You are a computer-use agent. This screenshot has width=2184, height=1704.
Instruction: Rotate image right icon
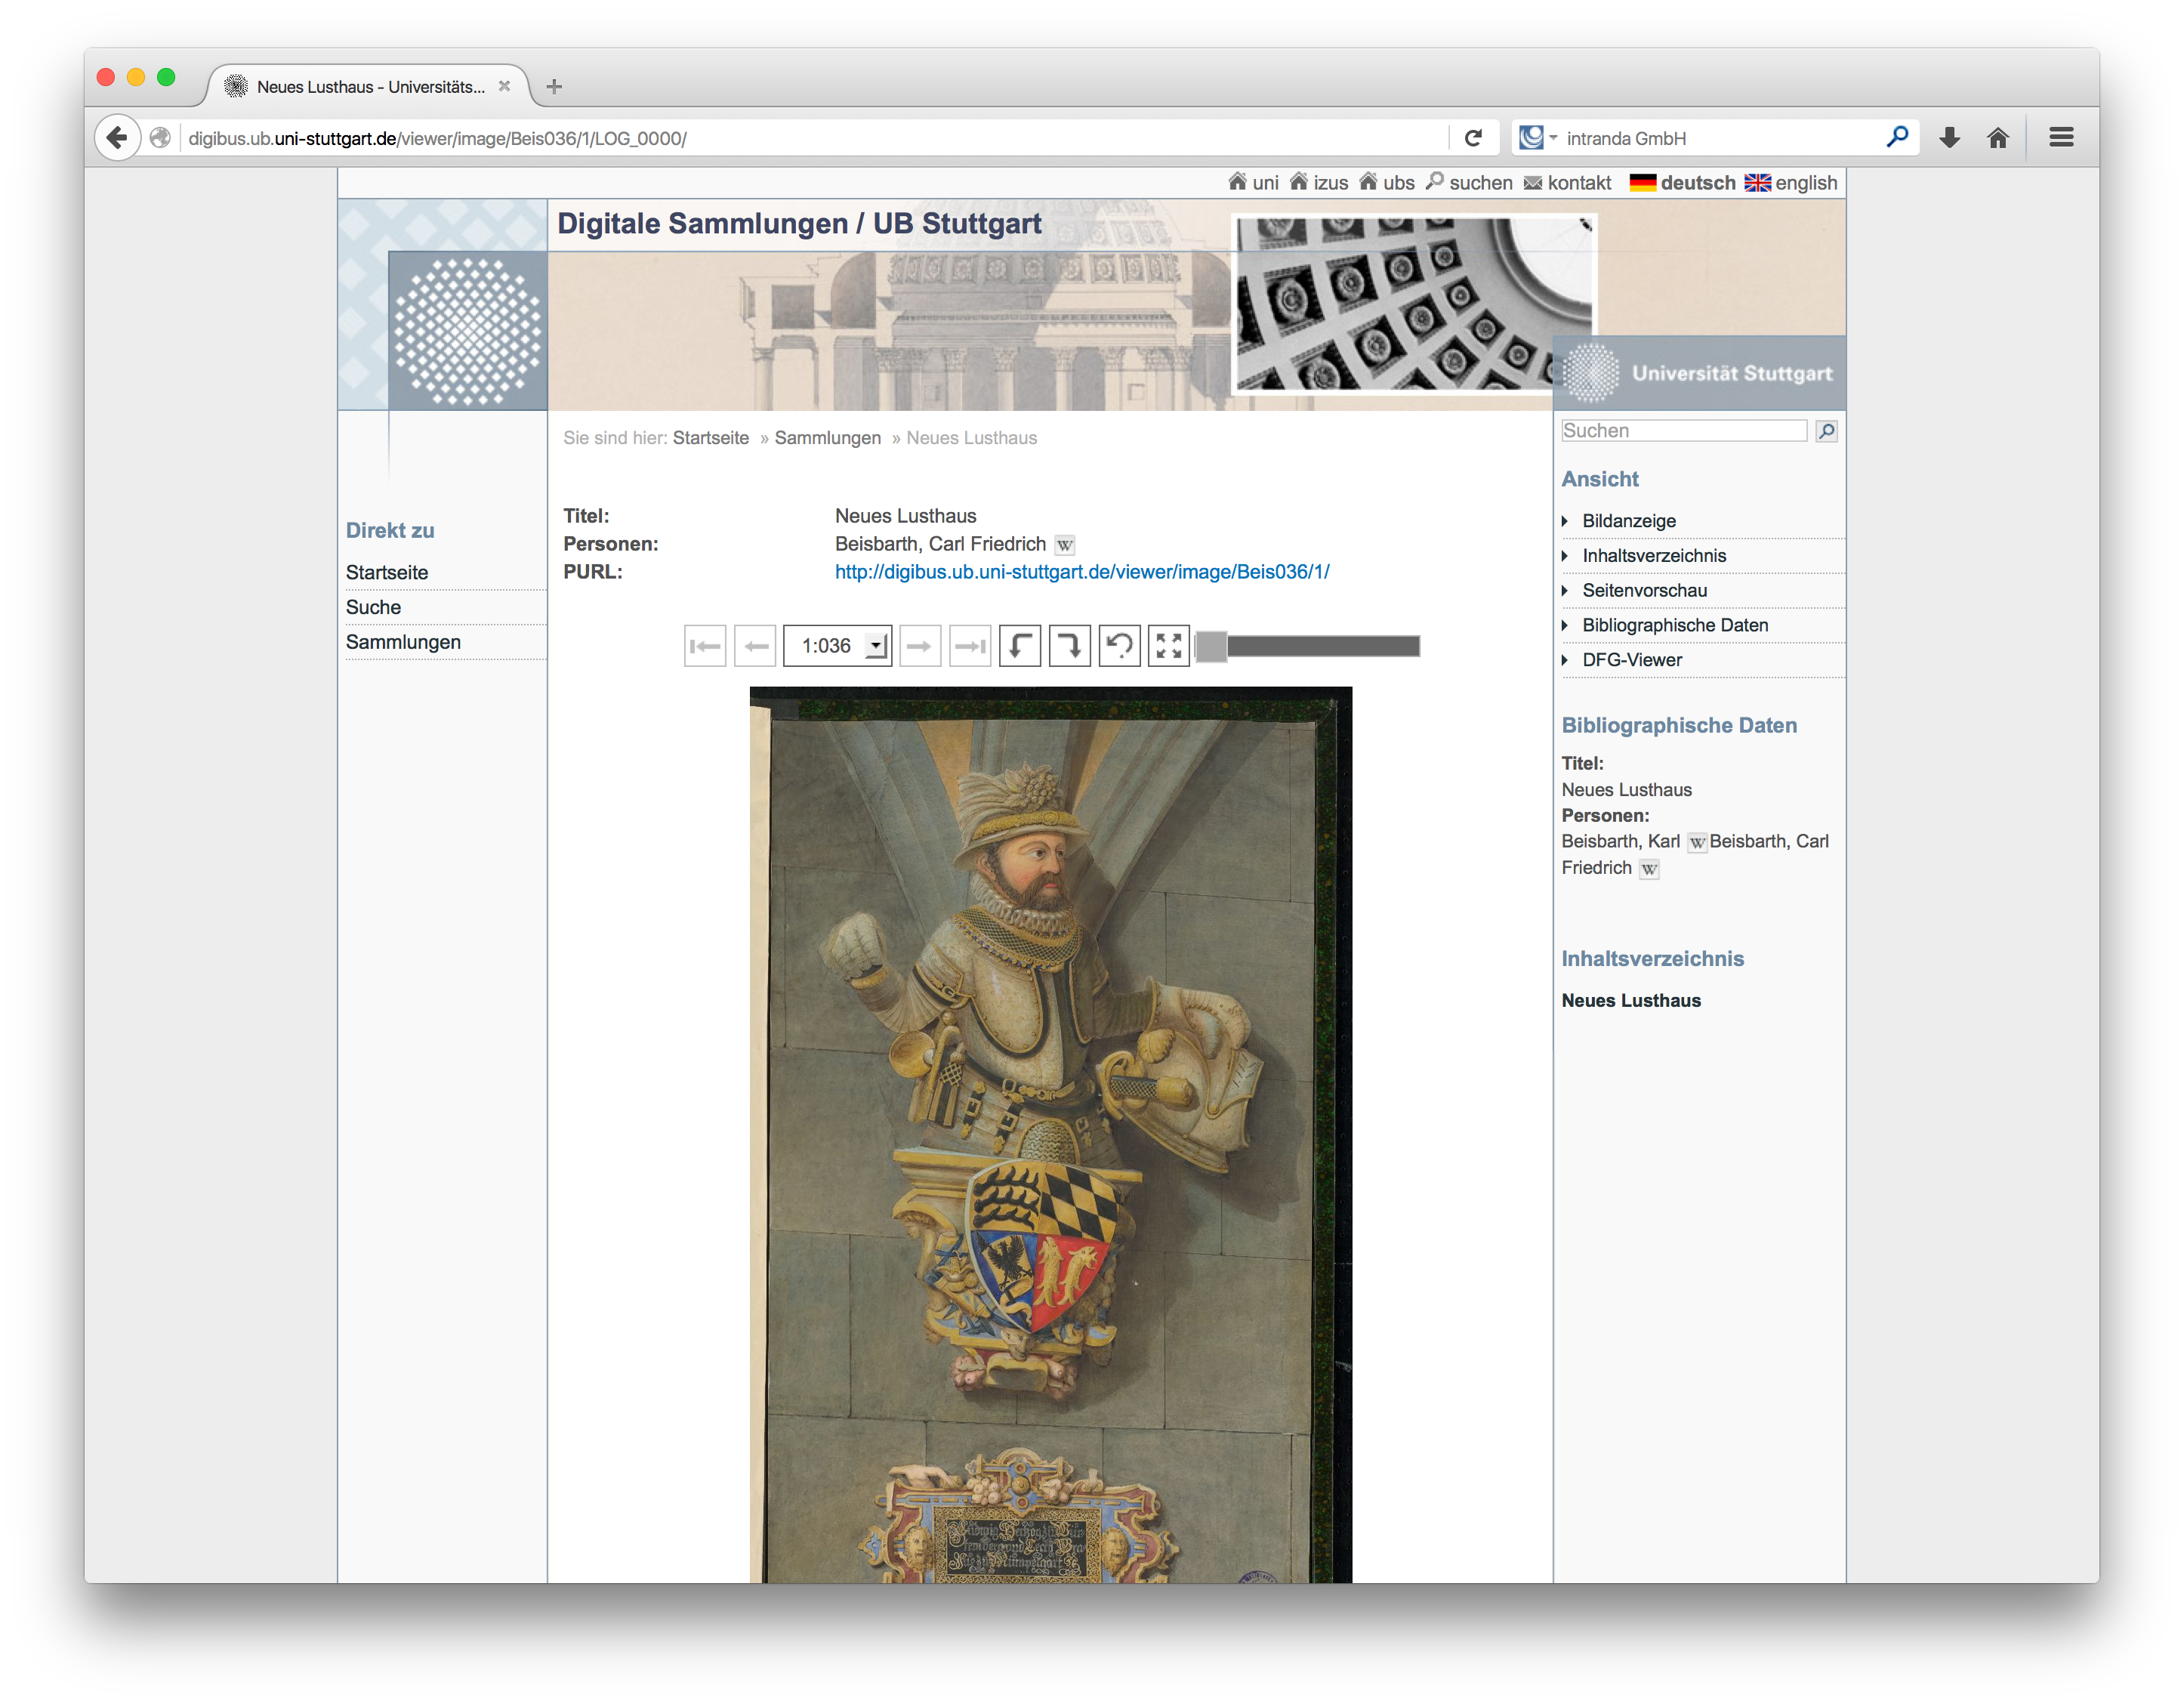[1070, 646]
